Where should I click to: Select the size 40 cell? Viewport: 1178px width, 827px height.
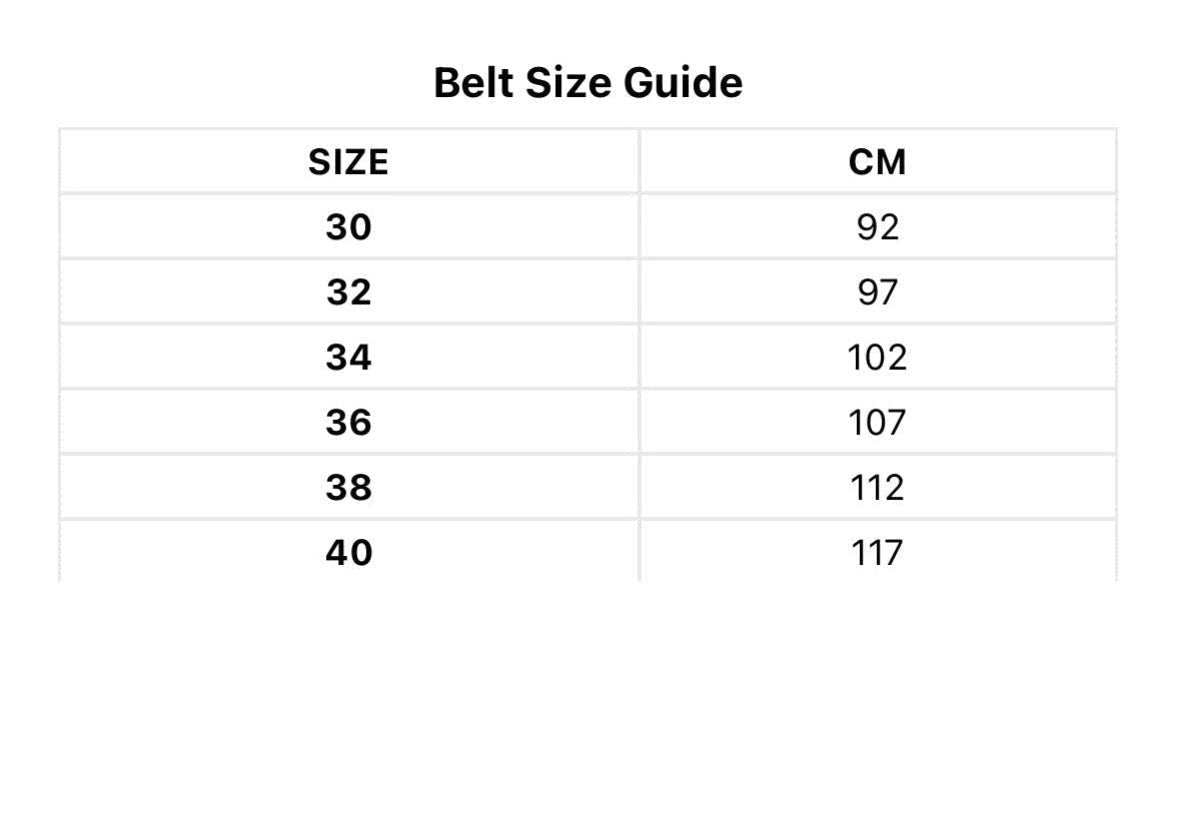pyautogui.click(x=348, y=553)
